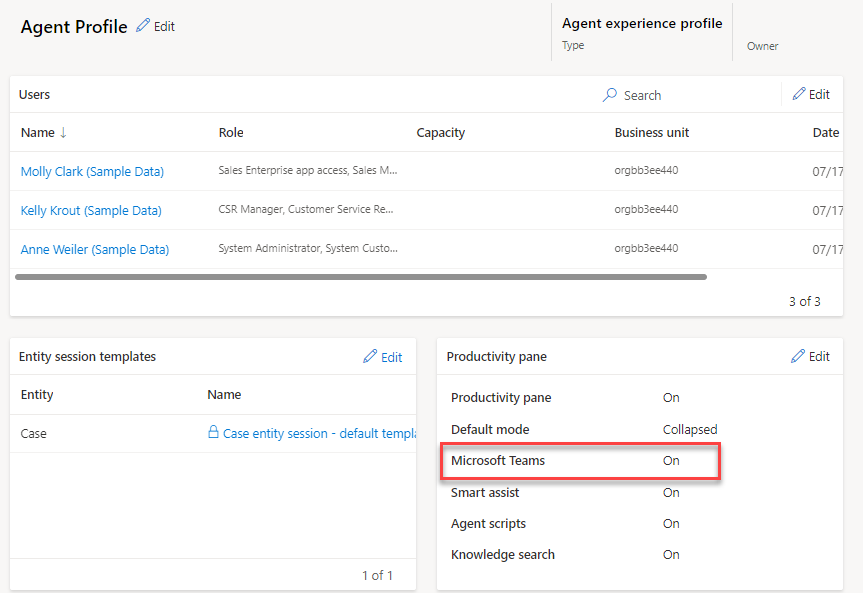The image size is (863, 593).
Task: Click the 'Productivity pane' setting label
Action: pos(501,398)
